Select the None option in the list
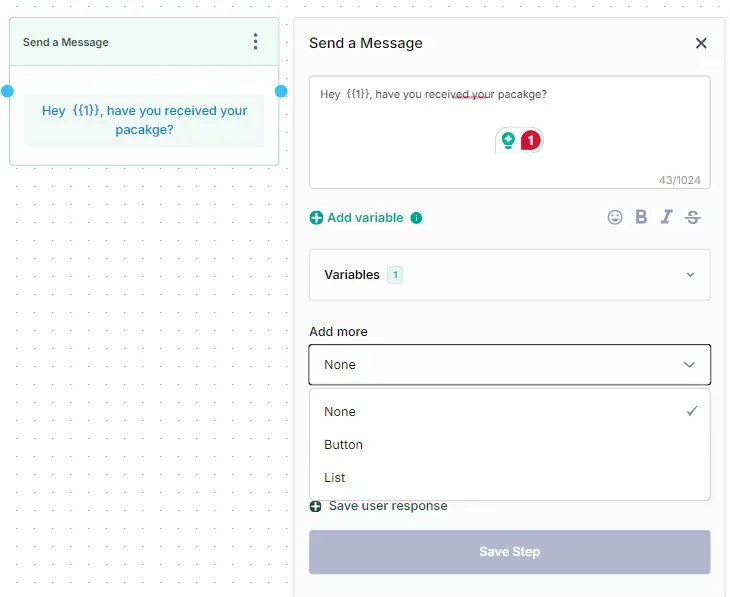Viewport: 730px width, 597px height. [340, 411]
